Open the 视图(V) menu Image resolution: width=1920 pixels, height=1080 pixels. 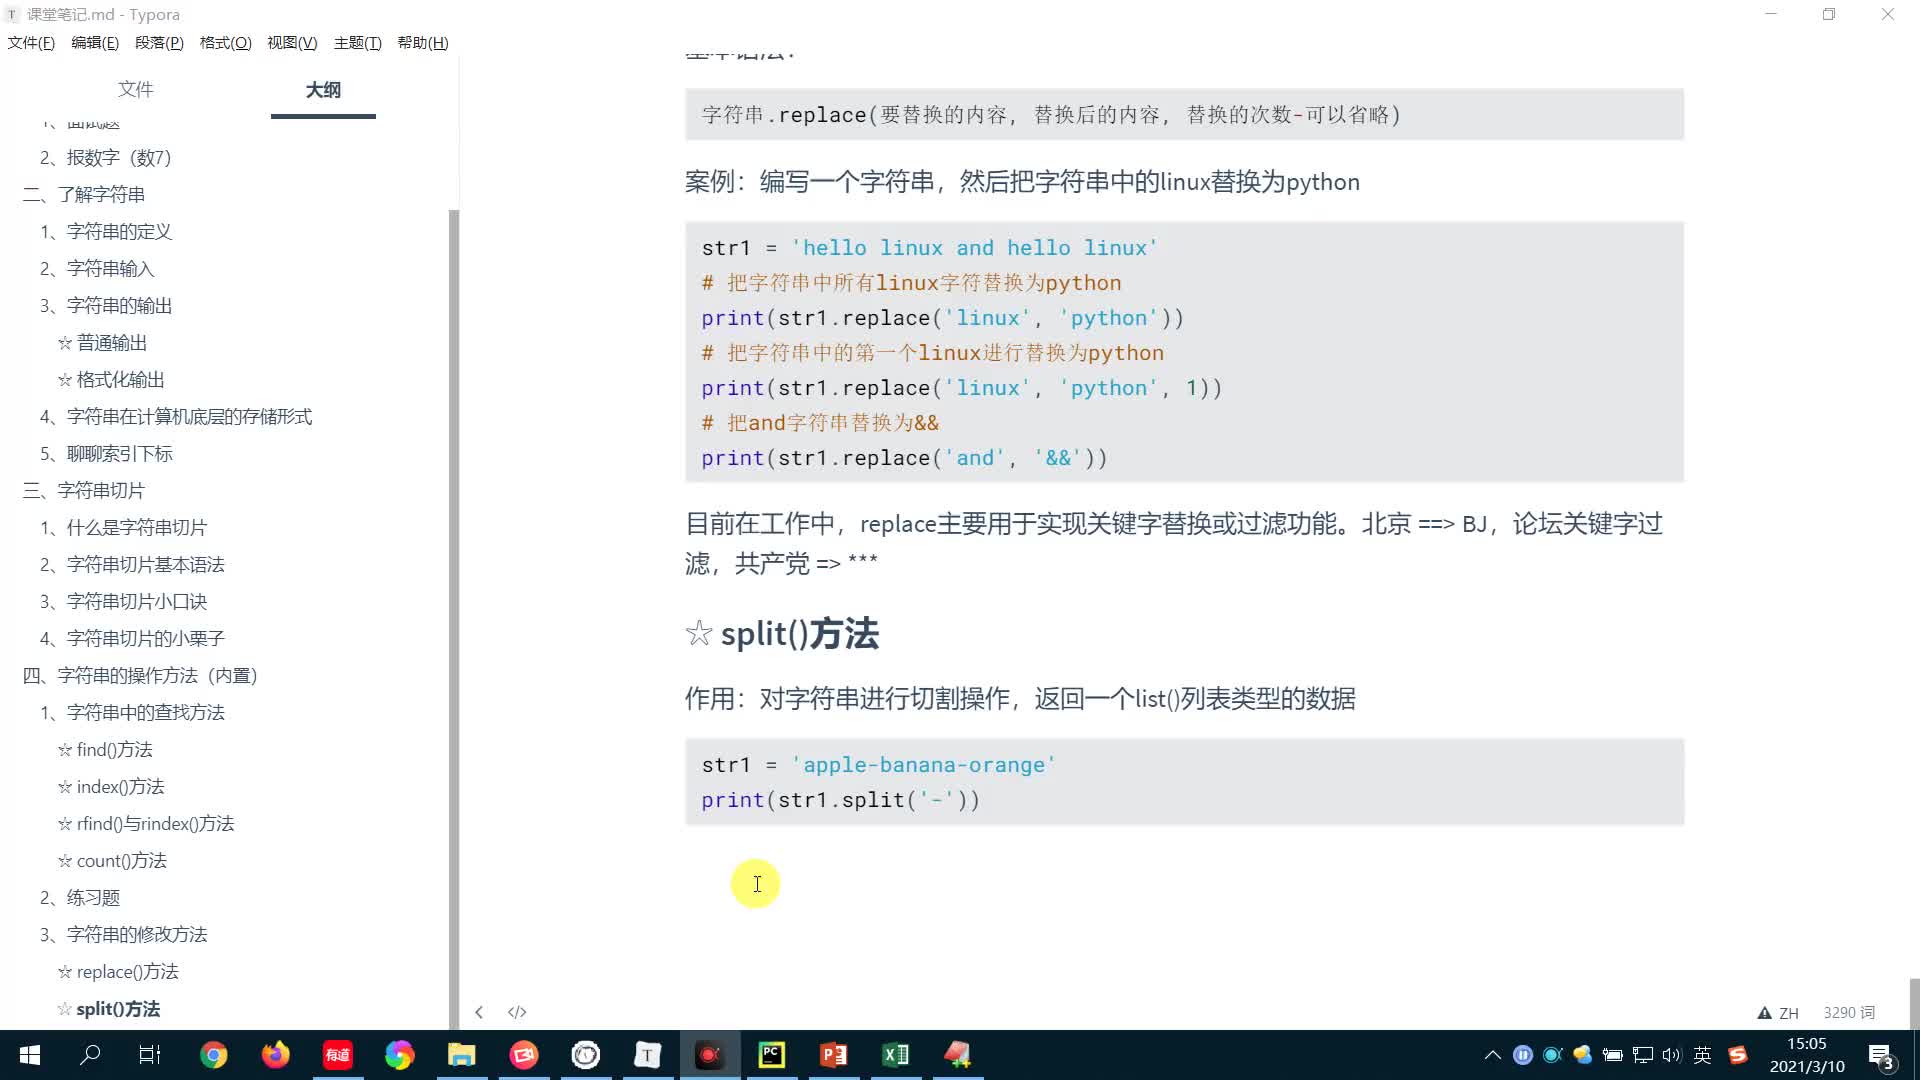(x=292, y=43)
